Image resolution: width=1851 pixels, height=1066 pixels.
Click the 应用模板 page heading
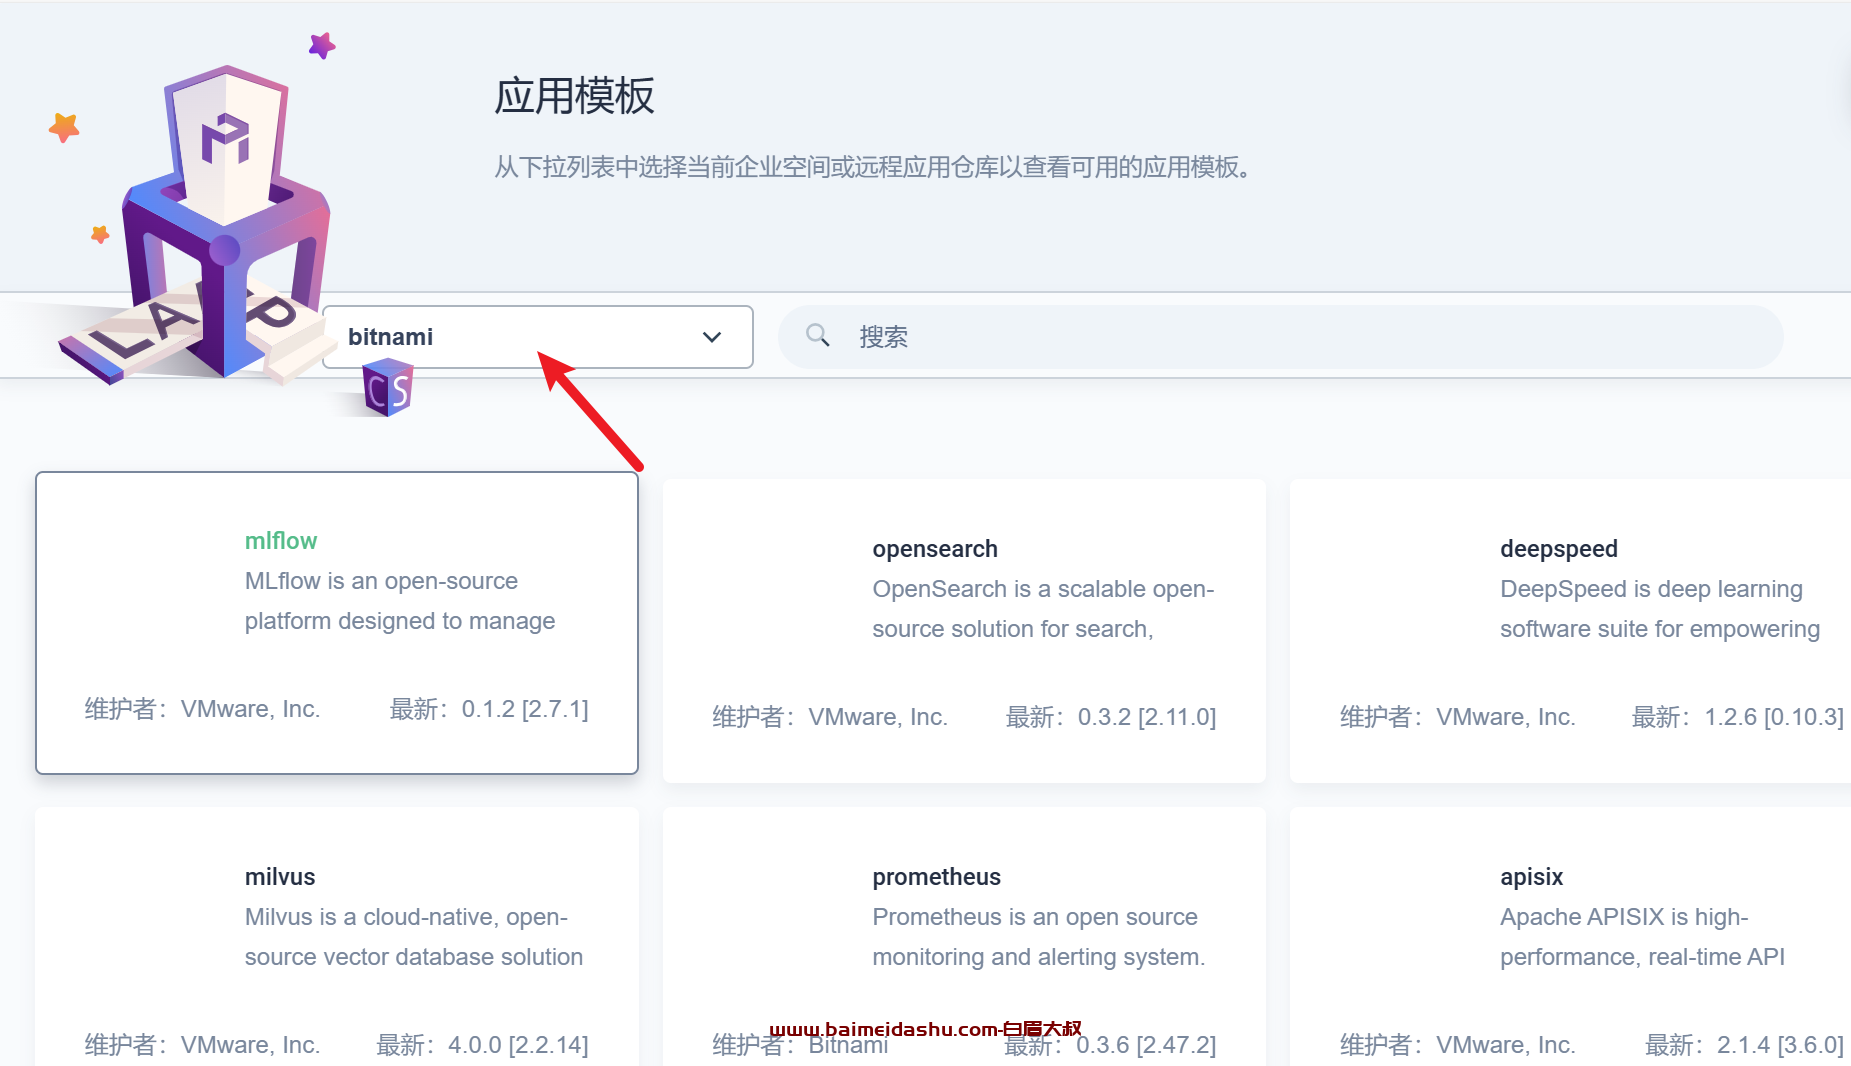(x=574, y=96)
